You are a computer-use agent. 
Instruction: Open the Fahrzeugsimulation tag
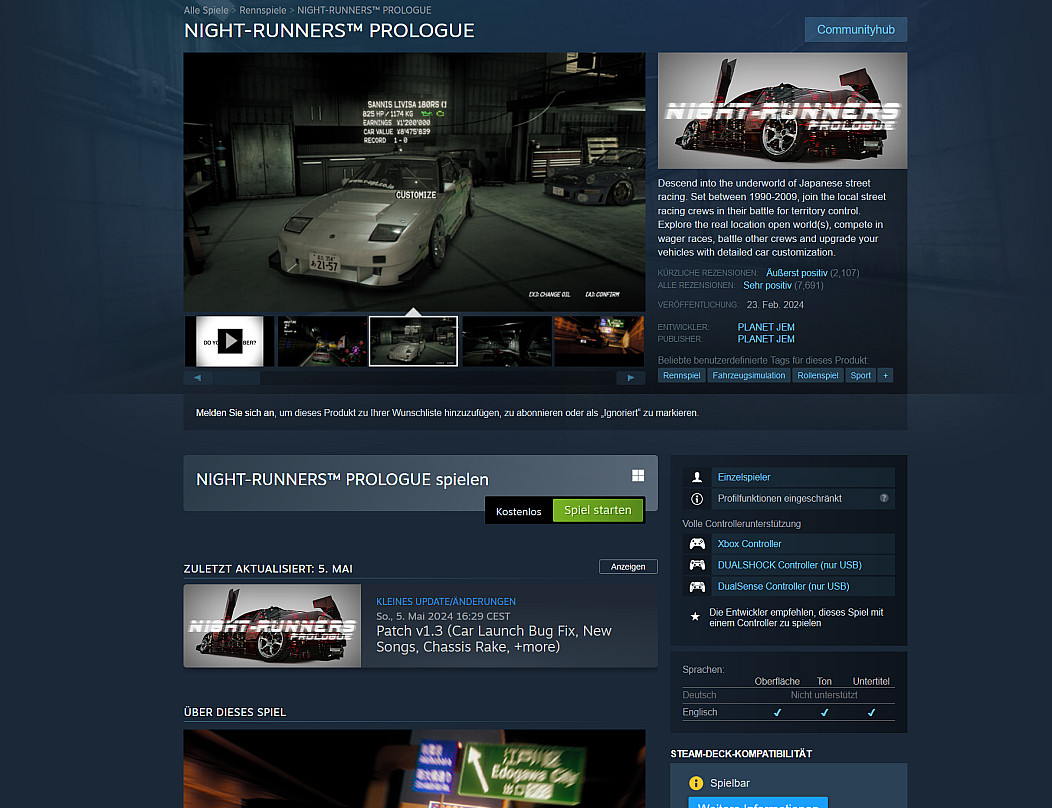[749, 375]
